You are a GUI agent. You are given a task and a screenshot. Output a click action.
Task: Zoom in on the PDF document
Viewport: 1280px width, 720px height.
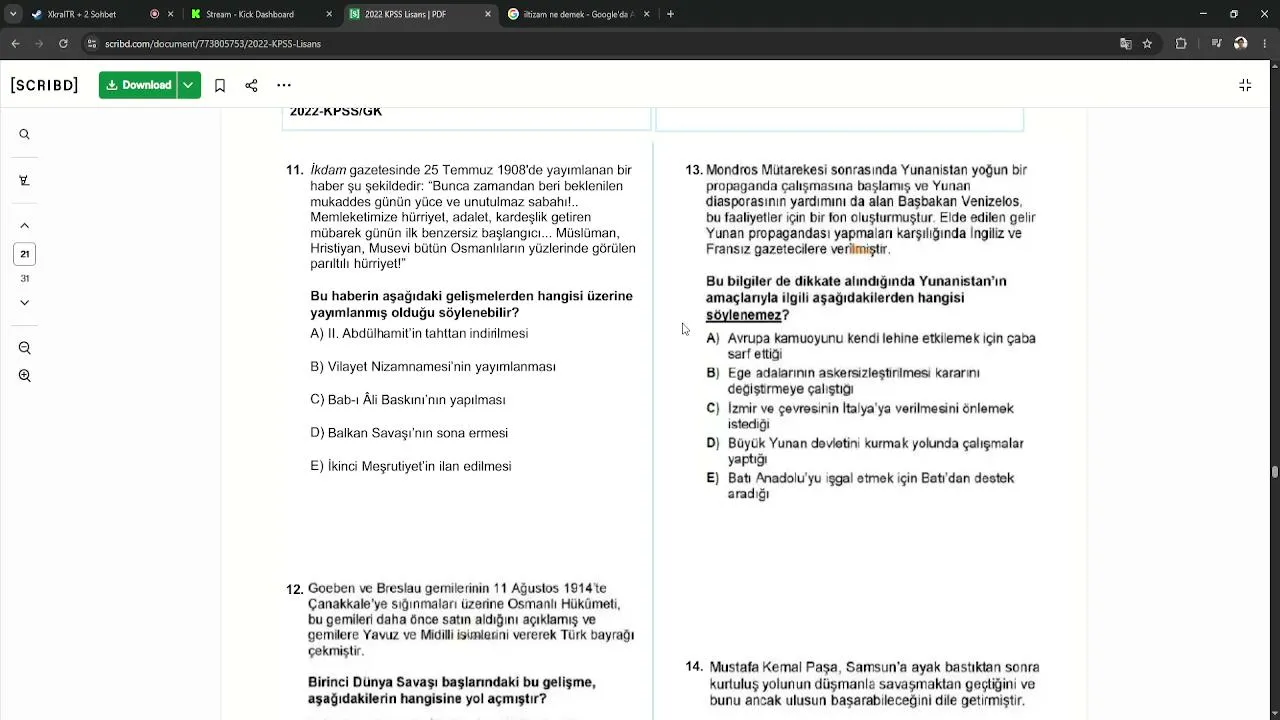tap(25, 376)
